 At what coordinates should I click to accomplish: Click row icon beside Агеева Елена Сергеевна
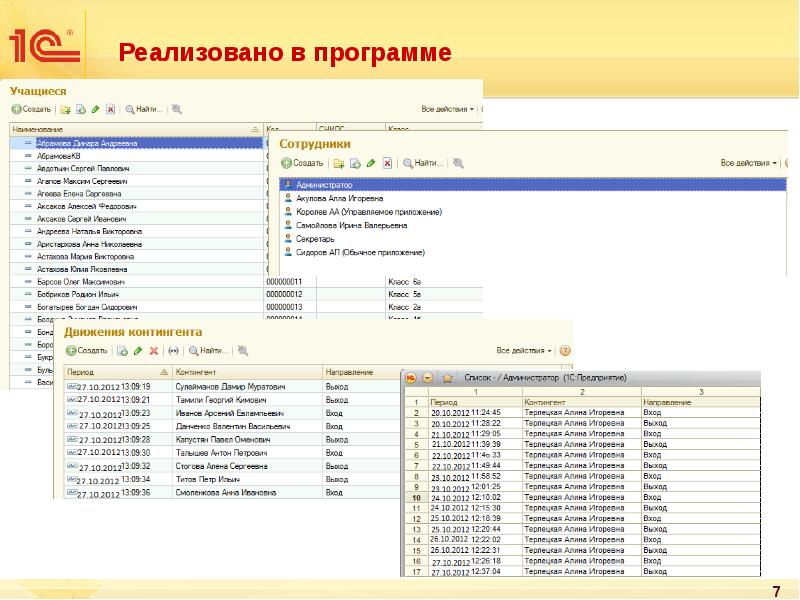tap(28, 193)
